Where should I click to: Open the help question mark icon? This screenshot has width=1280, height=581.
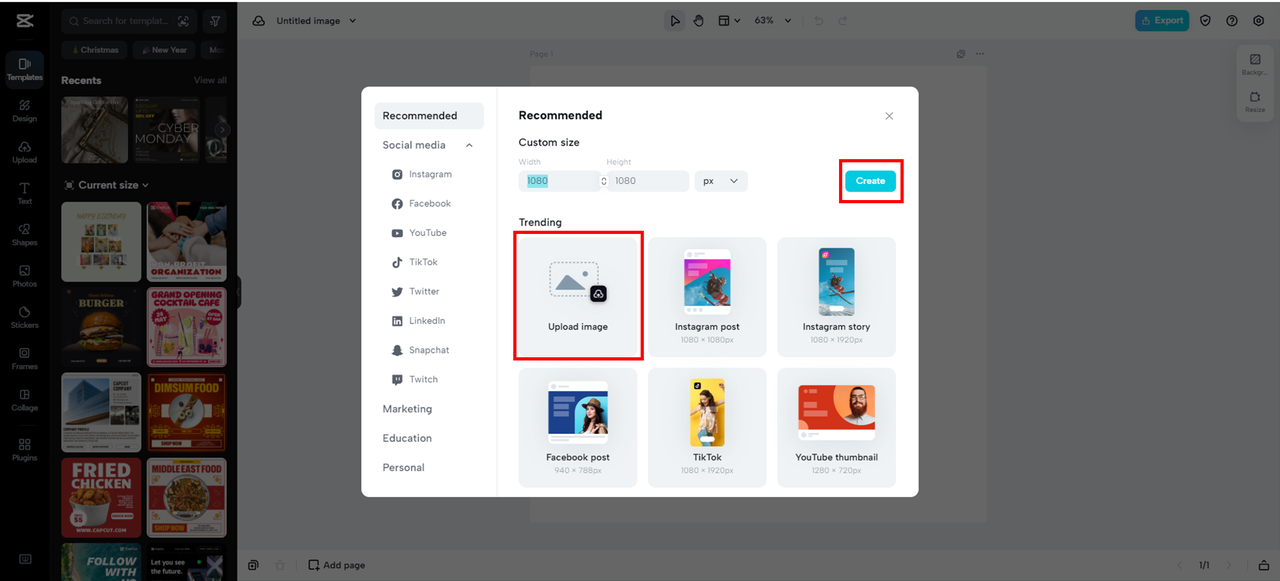(x=1232, y=20)
